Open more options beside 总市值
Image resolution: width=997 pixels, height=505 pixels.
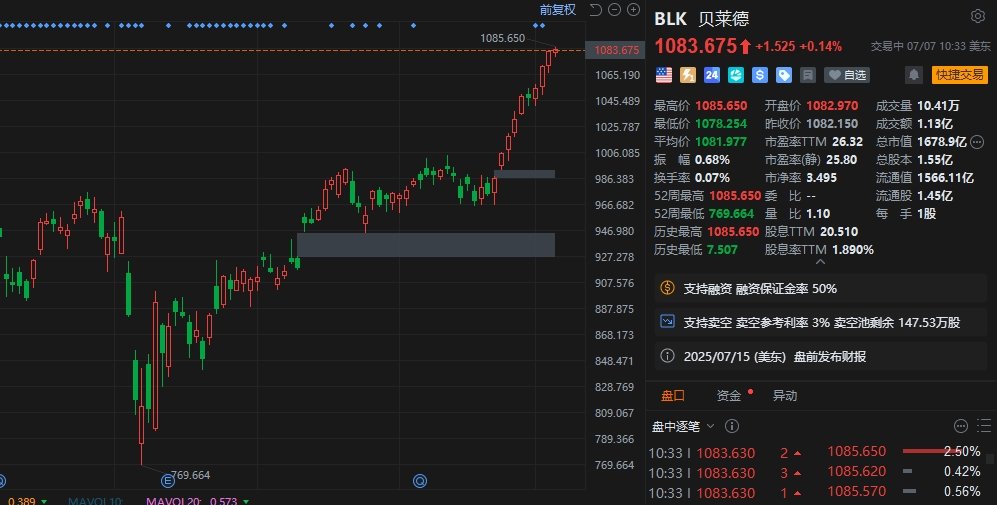977,142
